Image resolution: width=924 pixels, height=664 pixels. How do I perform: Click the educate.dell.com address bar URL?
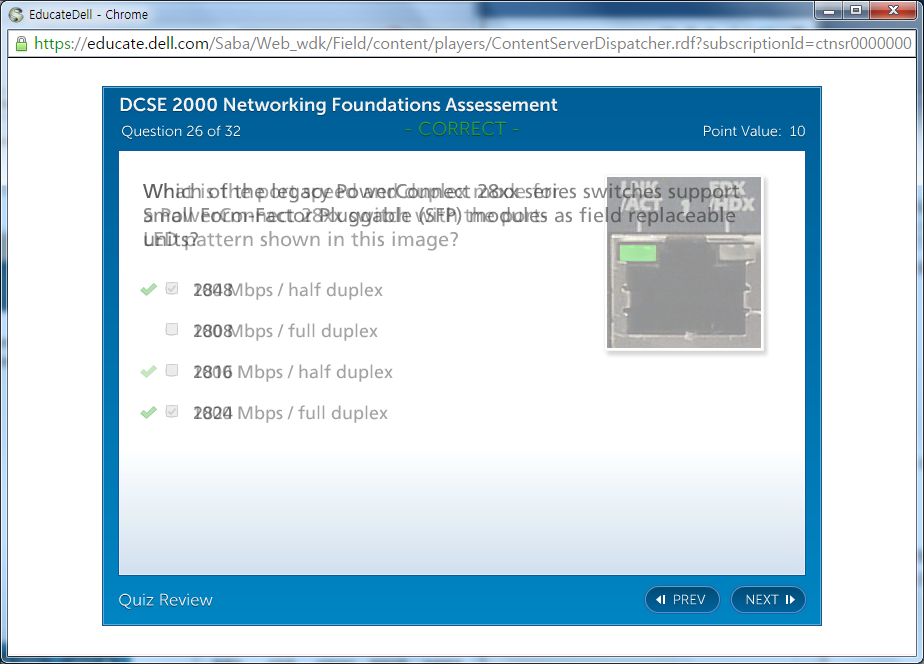(x=470, y=44)
